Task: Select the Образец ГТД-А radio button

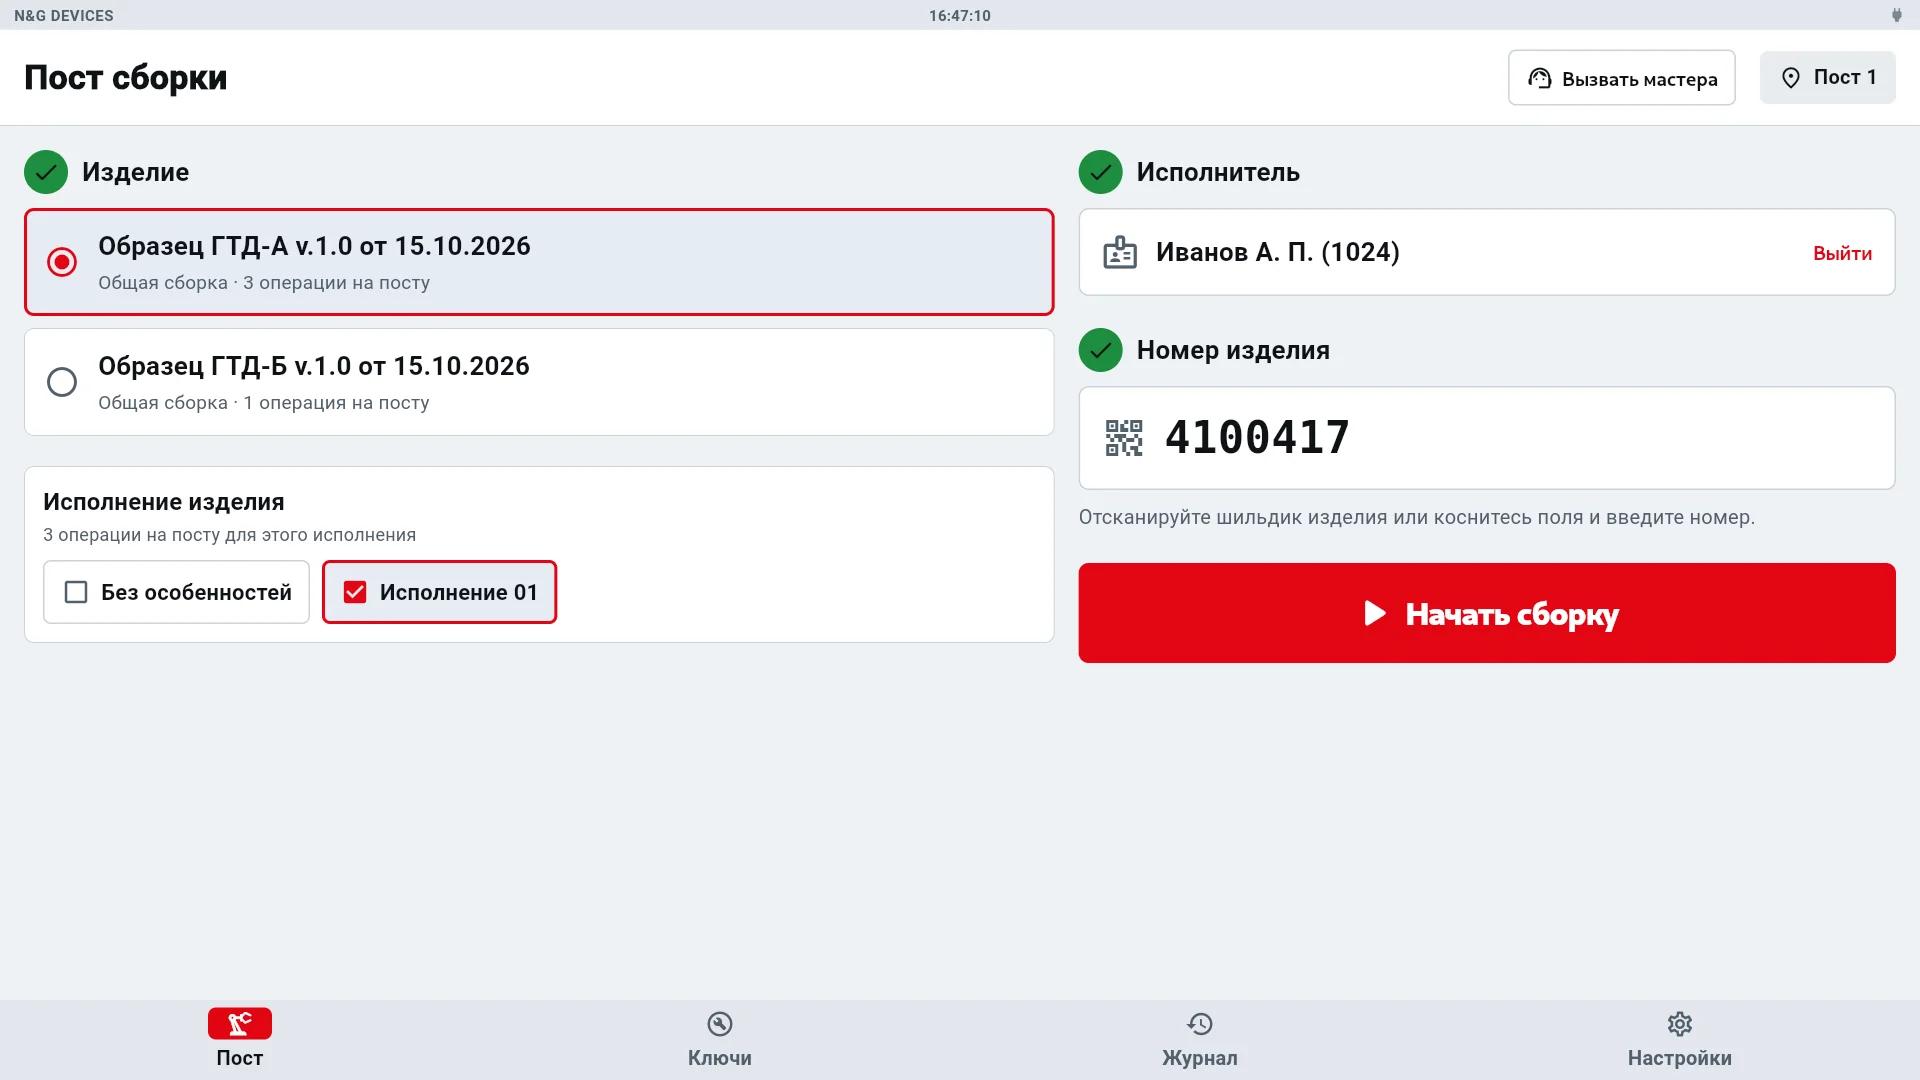Action: [62, 262]
